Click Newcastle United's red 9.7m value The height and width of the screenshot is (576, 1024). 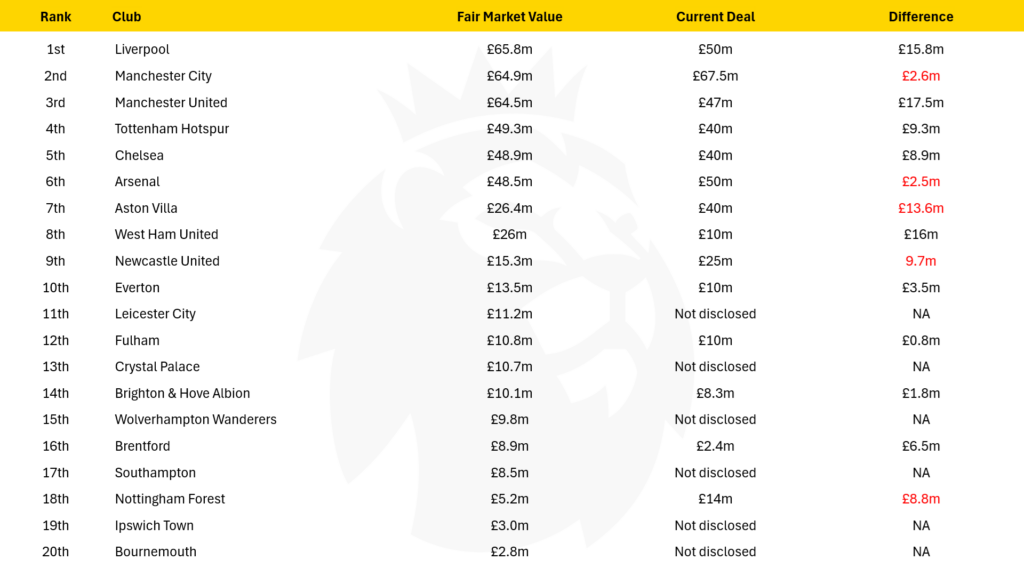(921, 261)
